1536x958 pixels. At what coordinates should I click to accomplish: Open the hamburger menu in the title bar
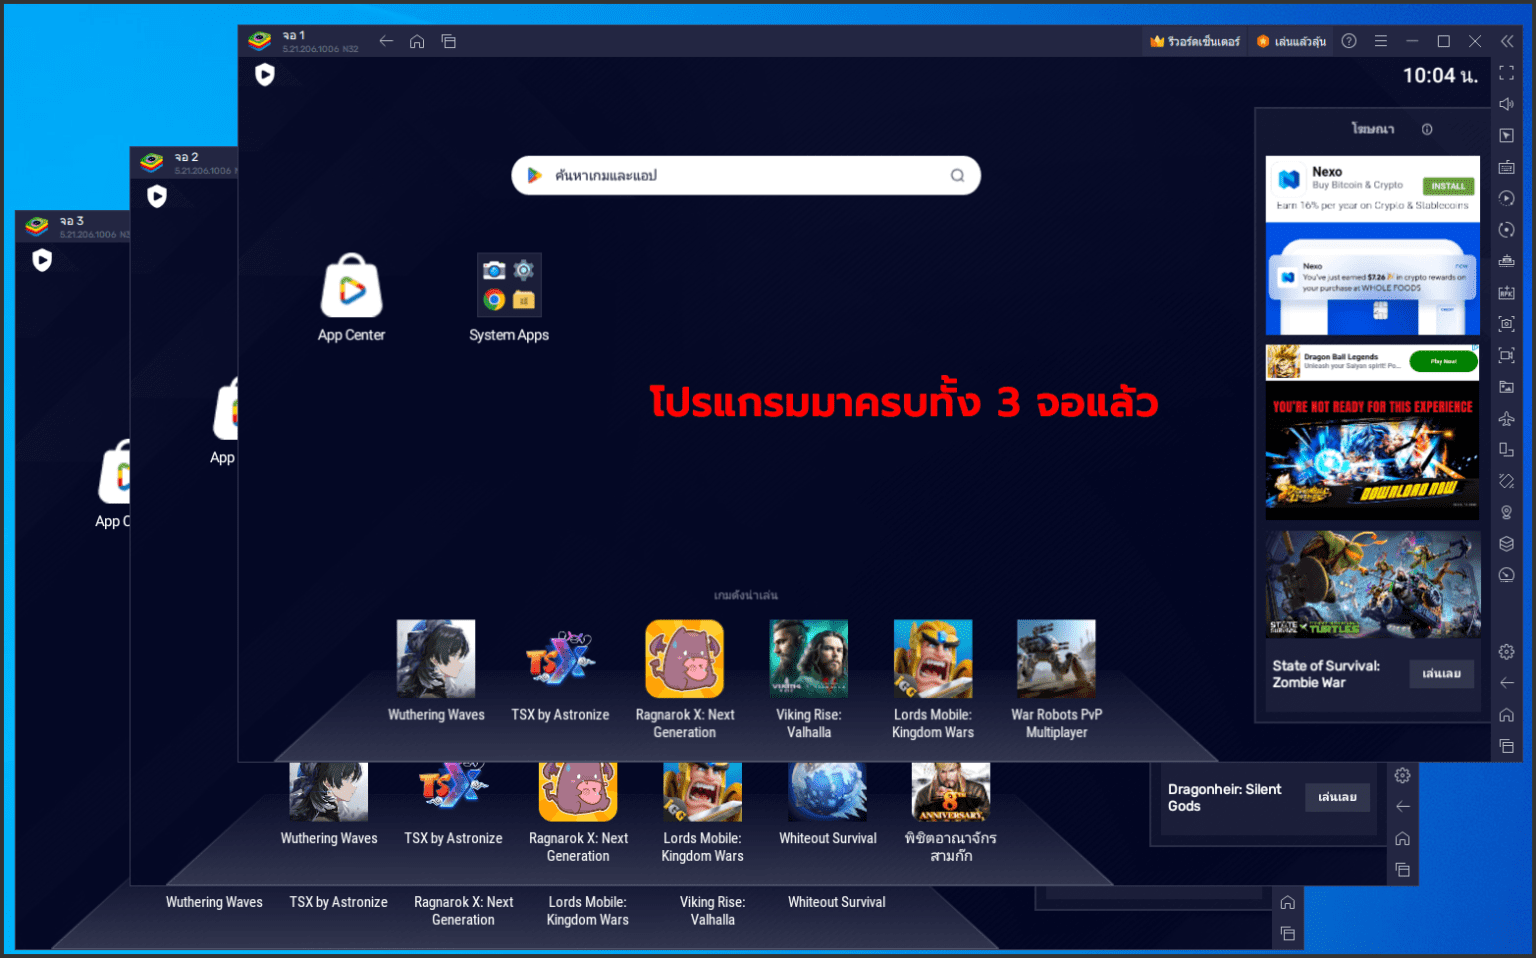[1381, 41]
